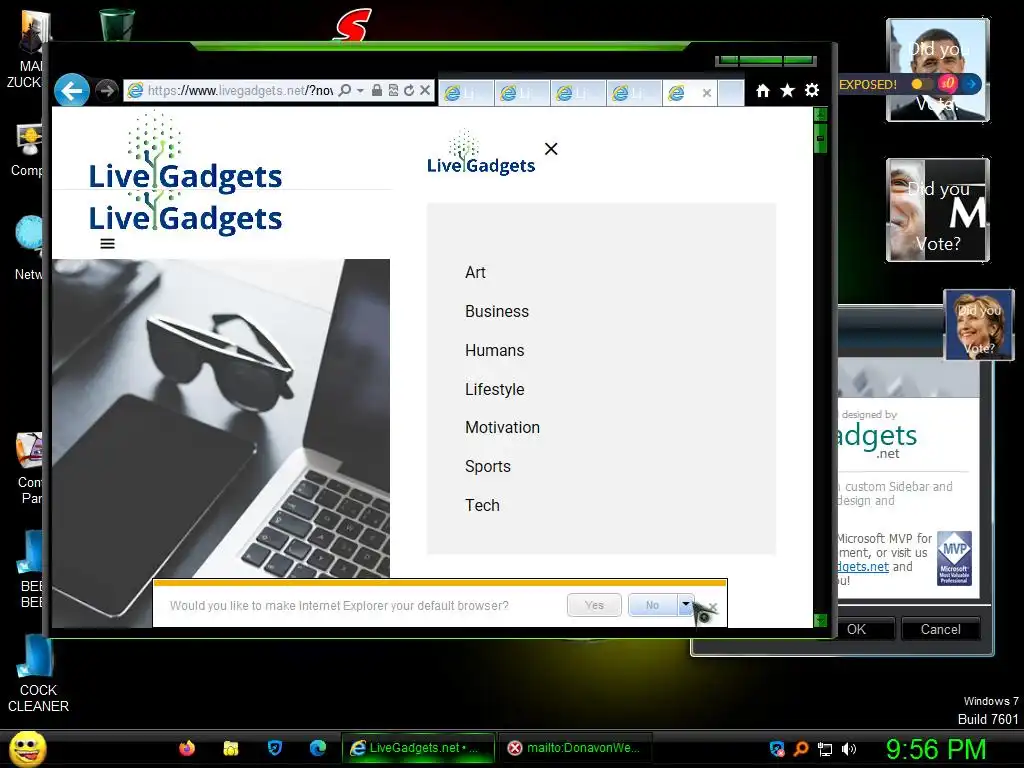Select the Sports category
The width and height of the screenshot is (1024, 768).
[x=488, y=466]
